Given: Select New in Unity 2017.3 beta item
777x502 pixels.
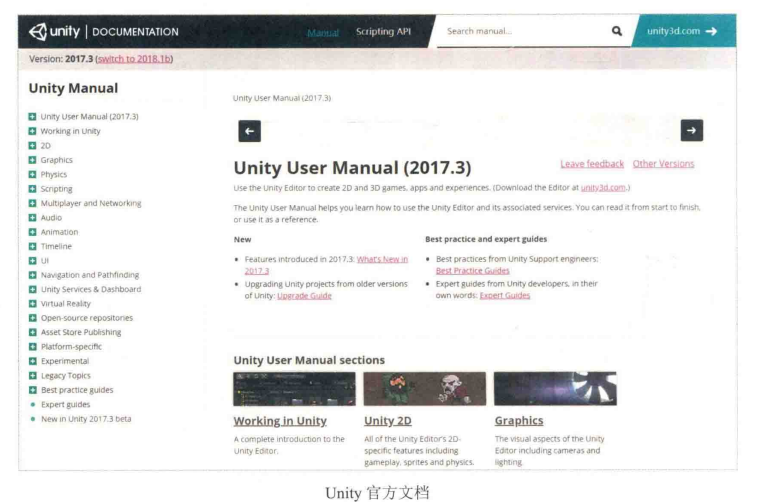Looking at the screenshot, I should pyautogui.click(x=86, y=419).
